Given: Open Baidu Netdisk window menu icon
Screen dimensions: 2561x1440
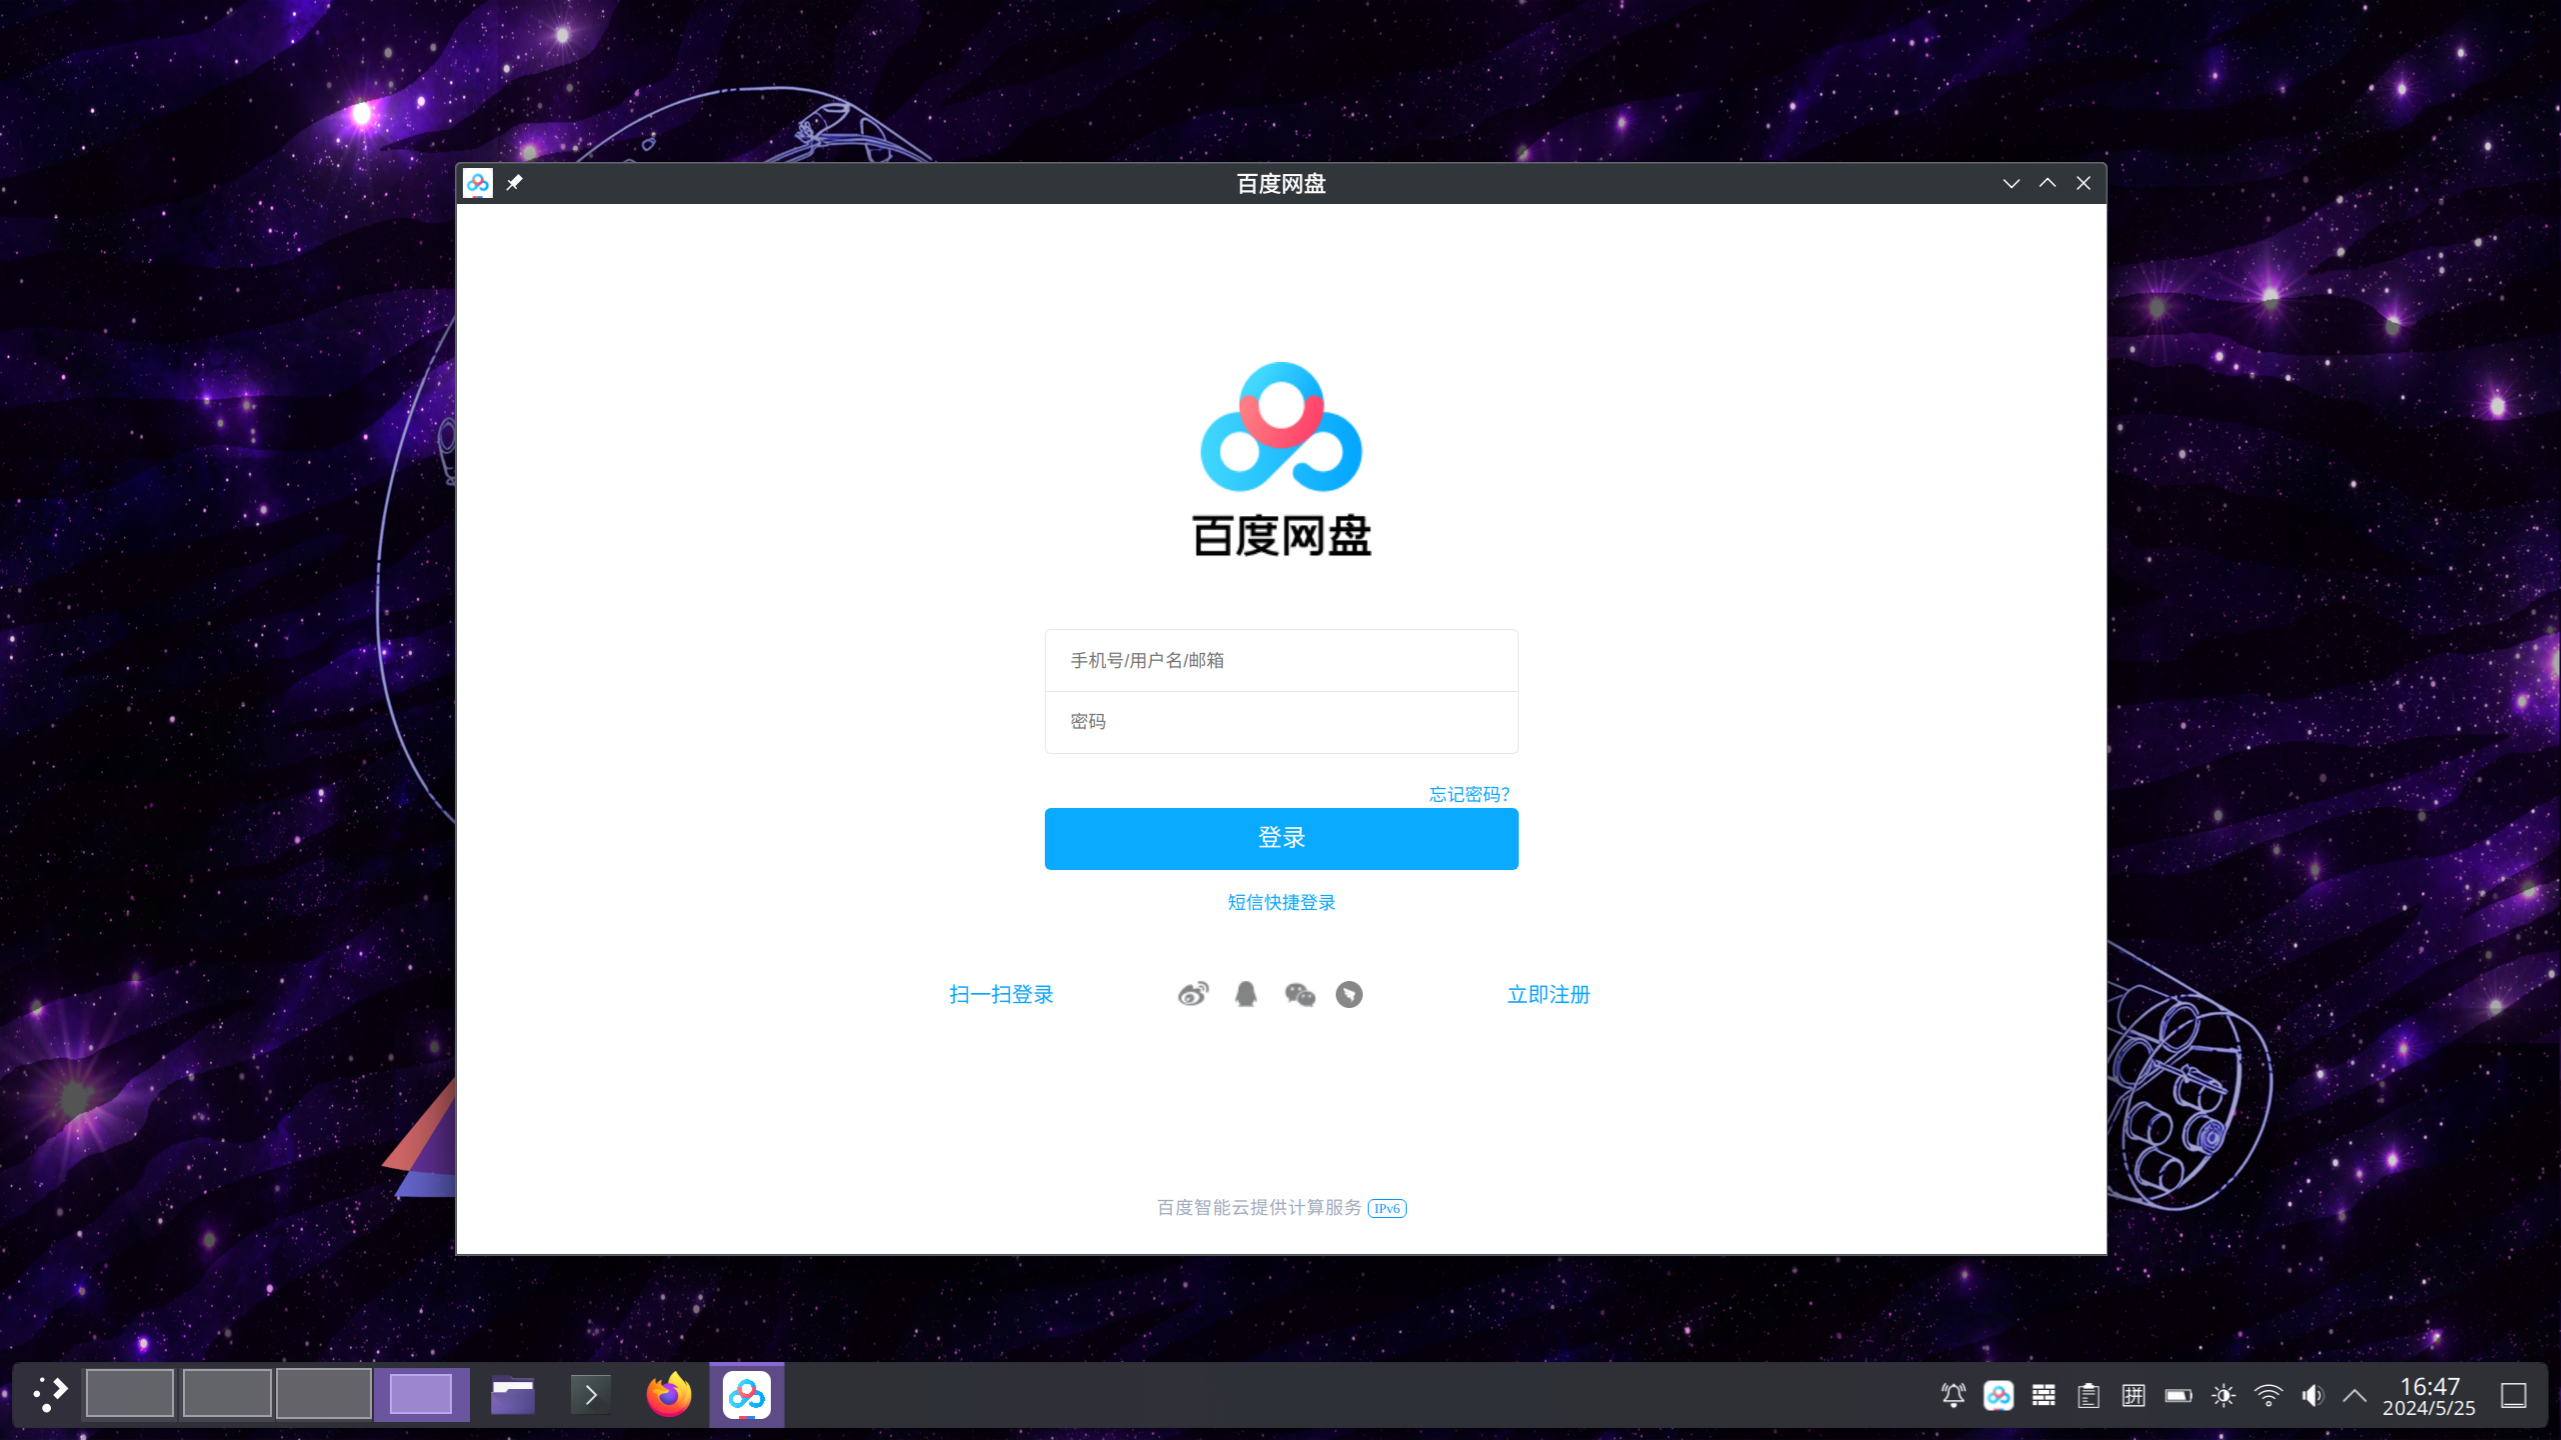Looking at the screenshot, I should (478, 183).
